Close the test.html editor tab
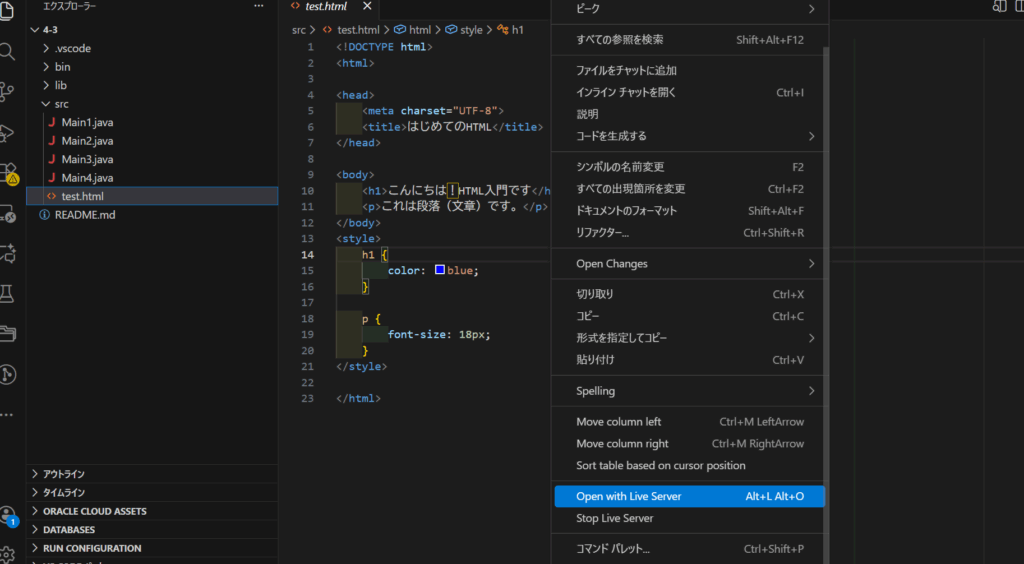This screenshot has height=564, width=1024. 367,6
